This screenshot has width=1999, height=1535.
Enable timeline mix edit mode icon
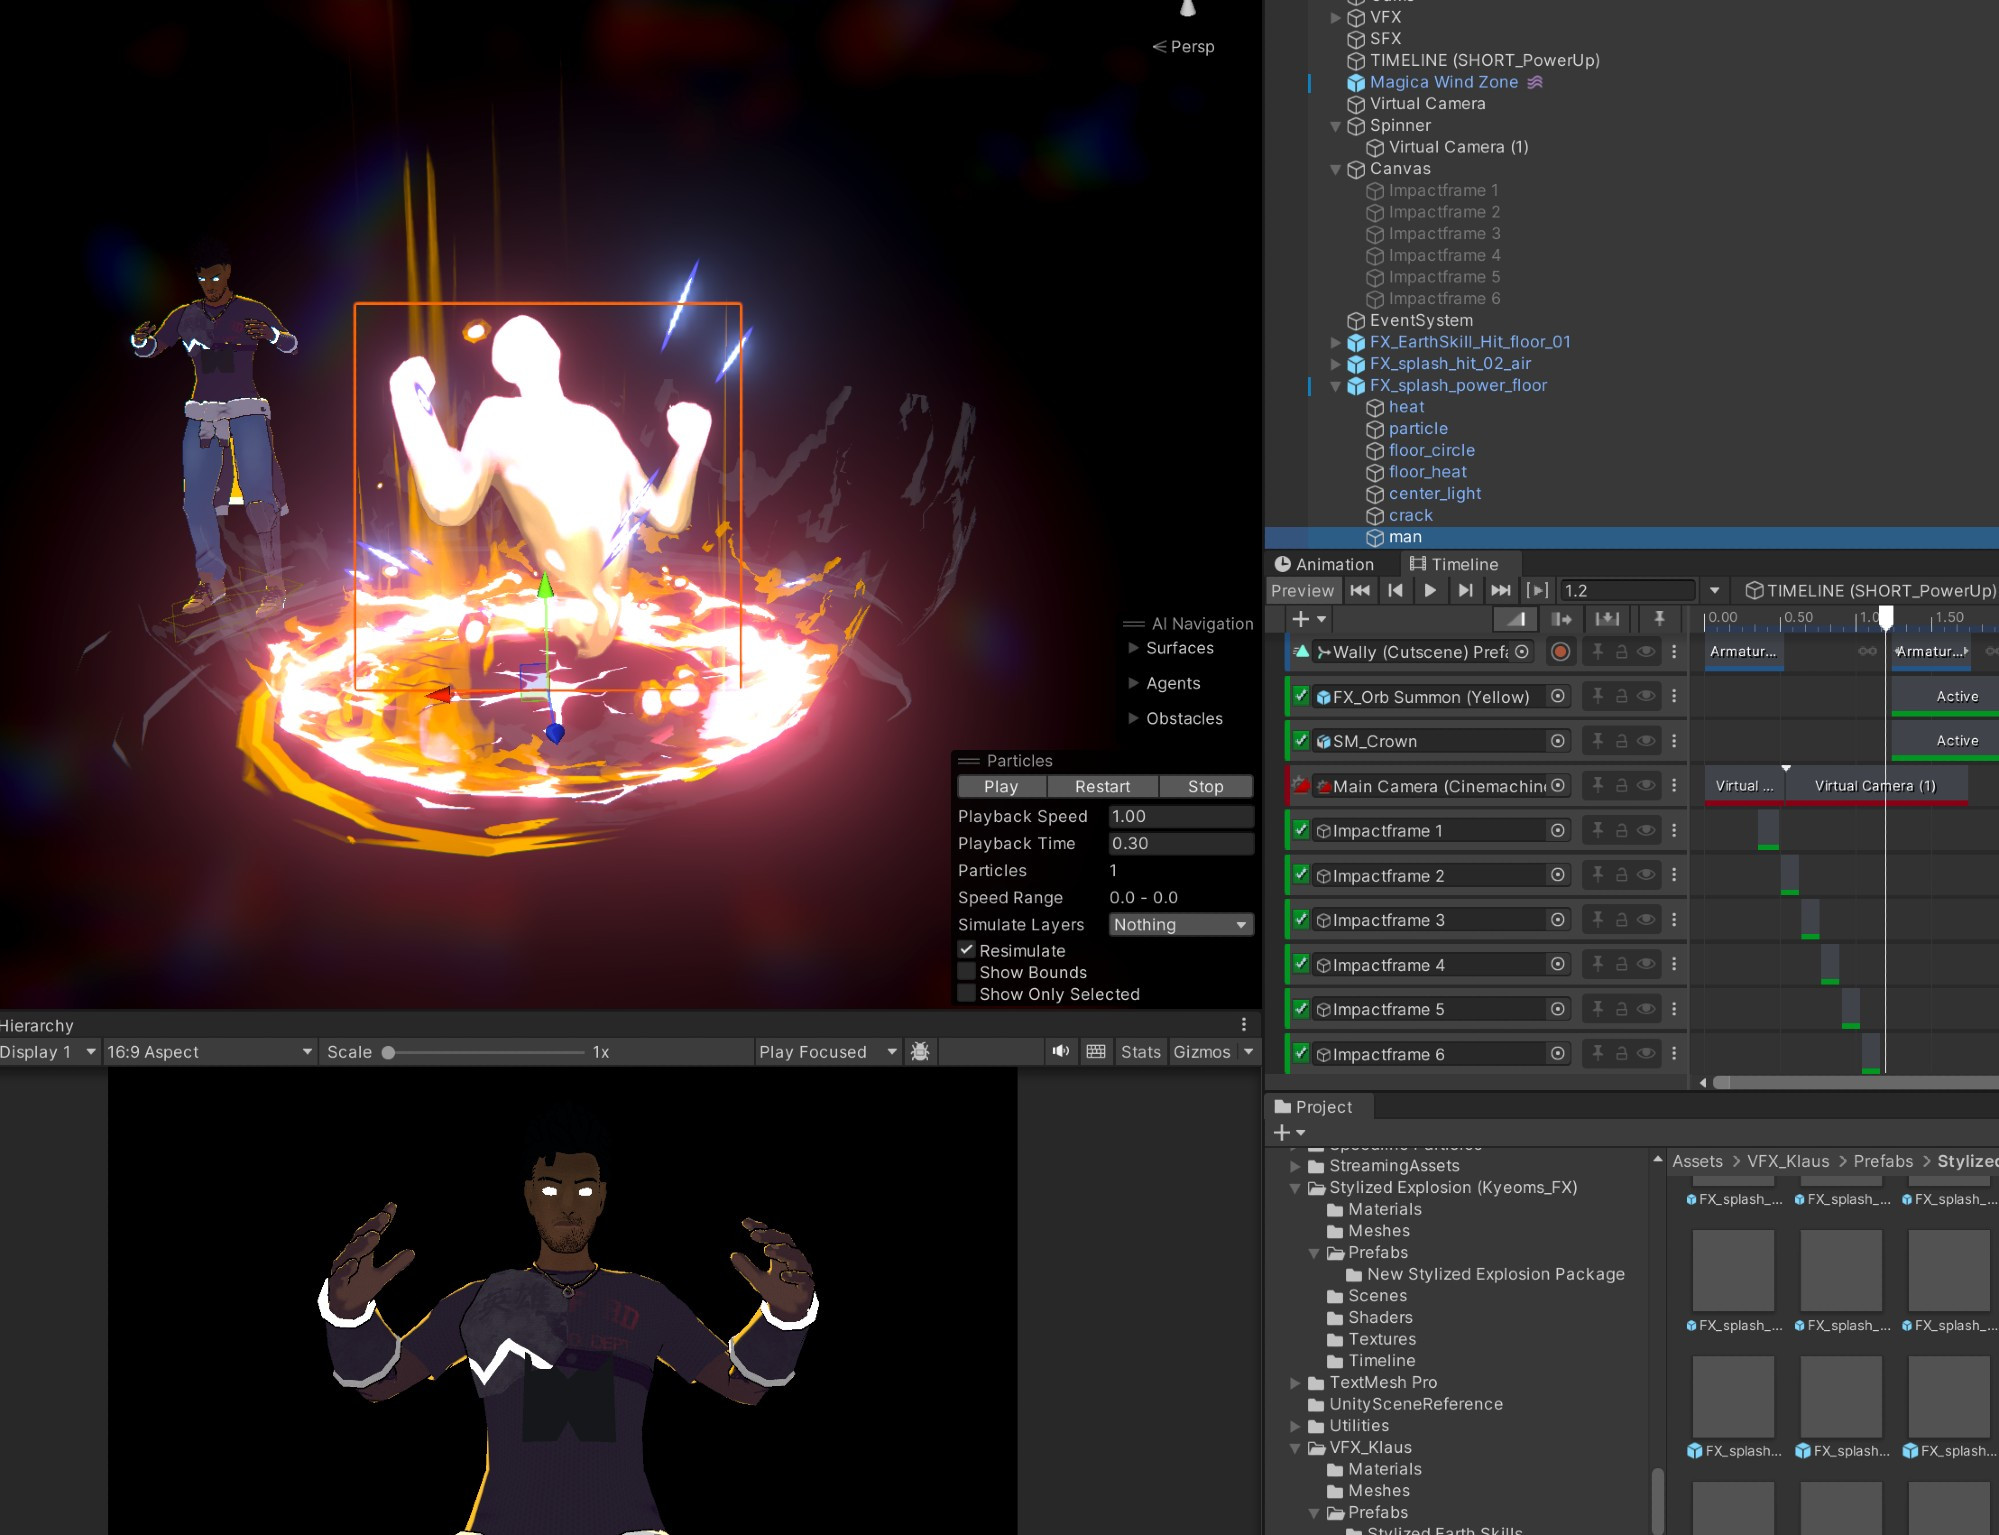(x=1515, y=619)
